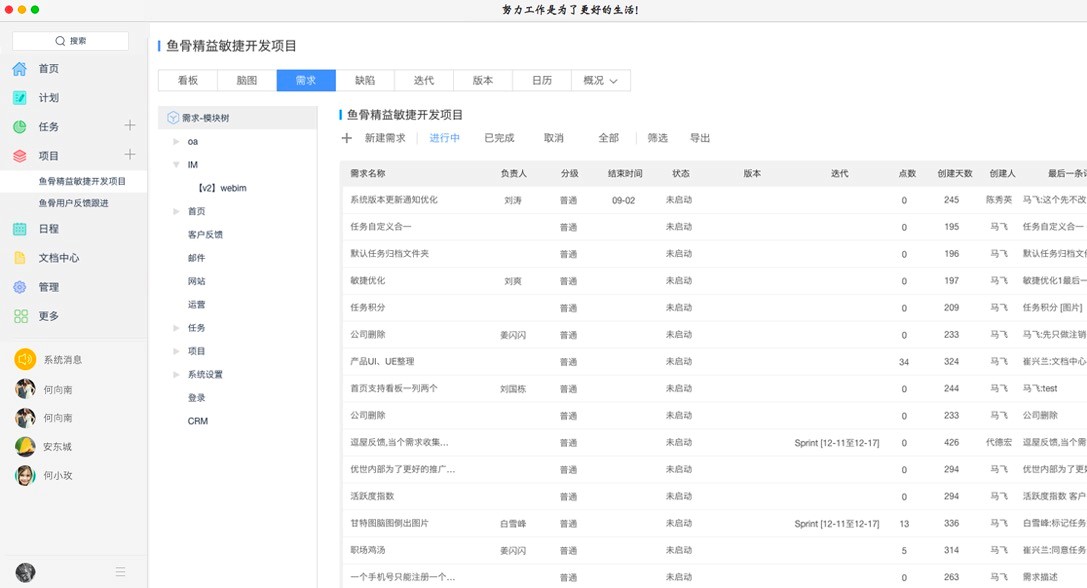
Task: Open 系统消息 speaker notification icon
Action: 25,359
